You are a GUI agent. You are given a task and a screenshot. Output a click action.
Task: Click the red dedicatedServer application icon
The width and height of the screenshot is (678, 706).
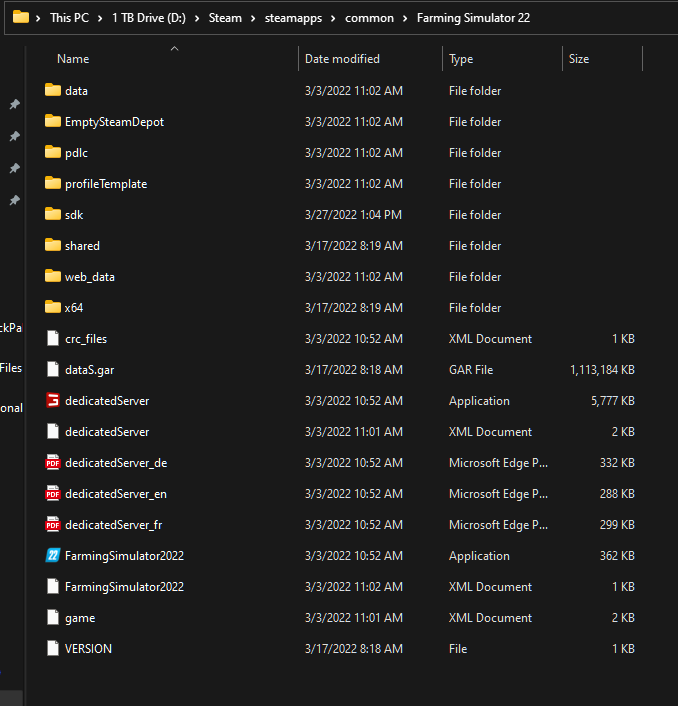(53, 400)
